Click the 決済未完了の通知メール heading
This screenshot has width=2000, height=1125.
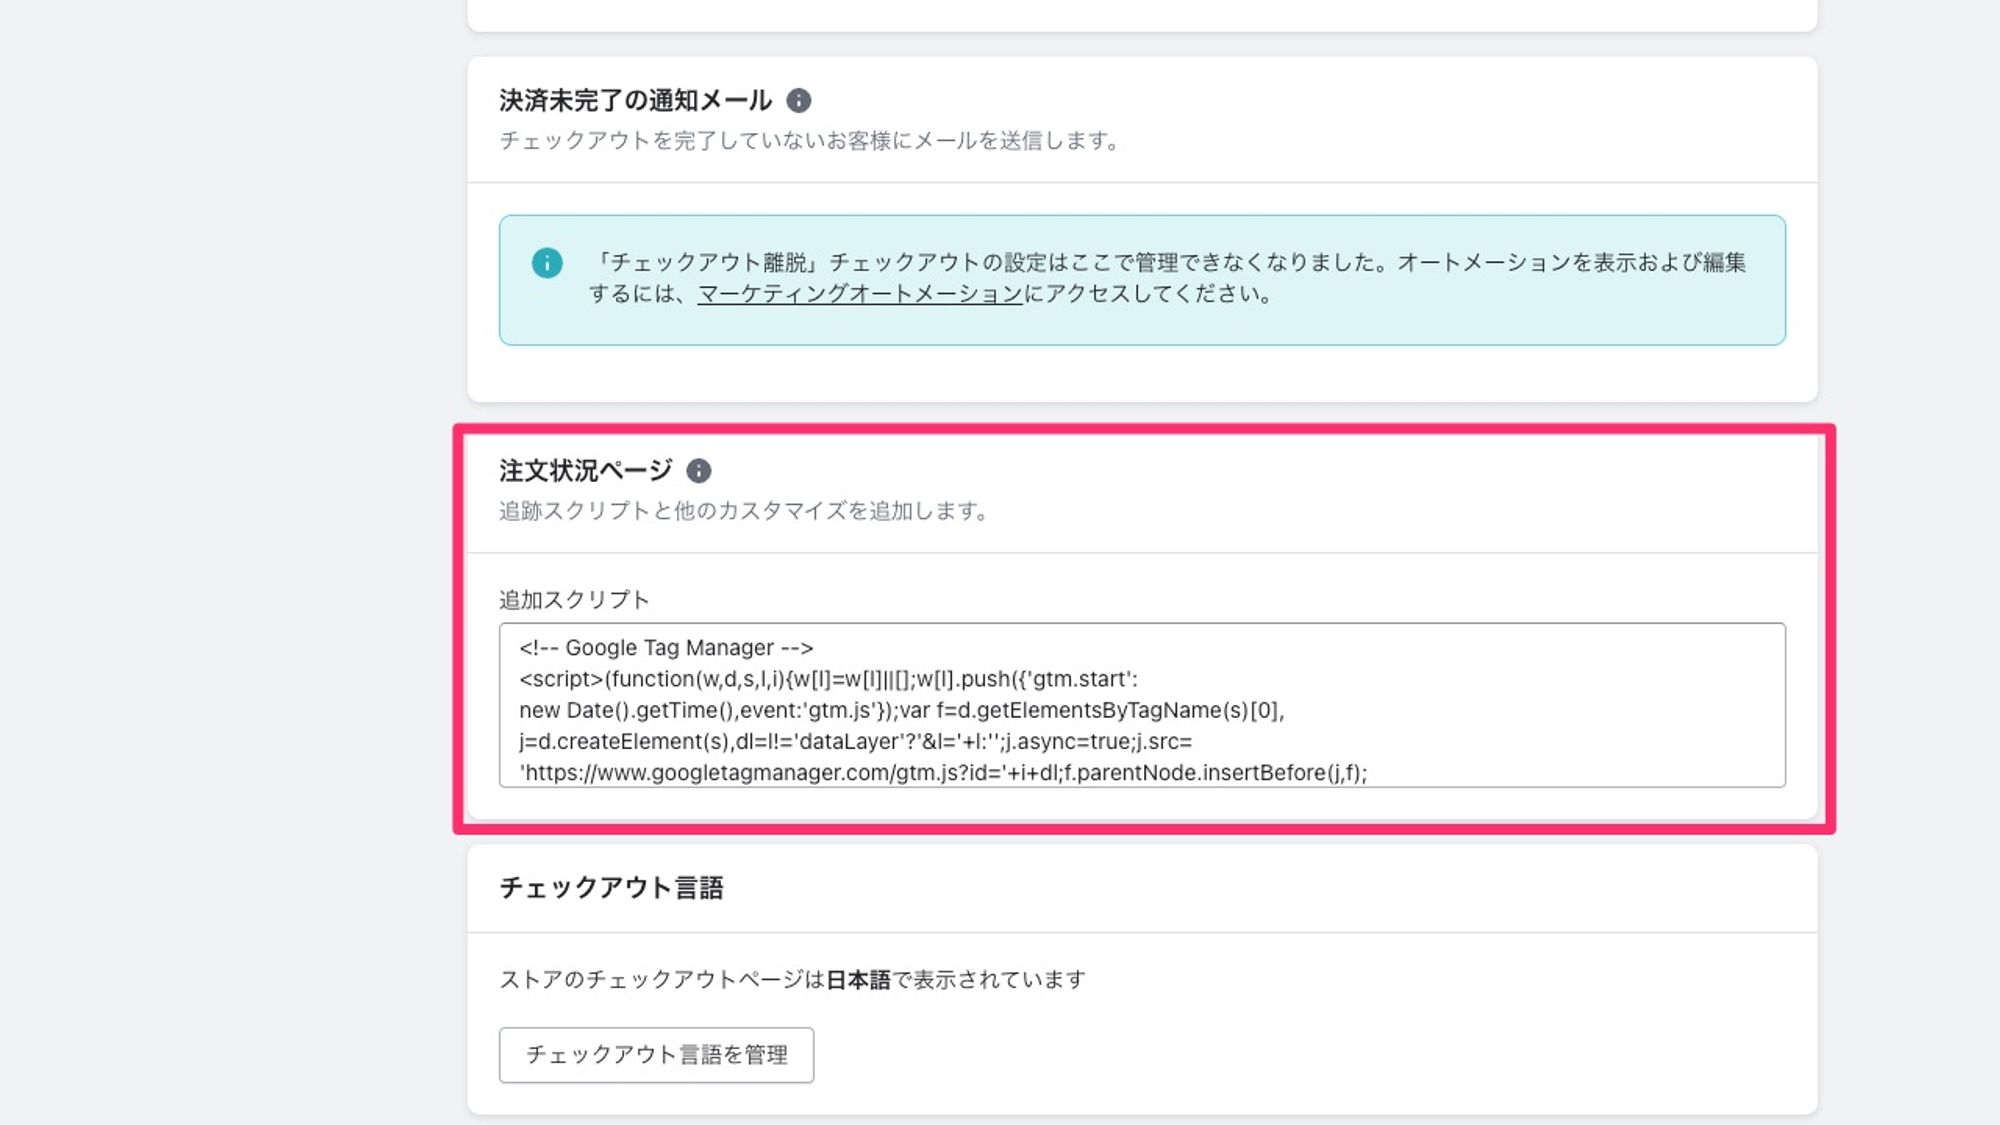tap(635, 100)
